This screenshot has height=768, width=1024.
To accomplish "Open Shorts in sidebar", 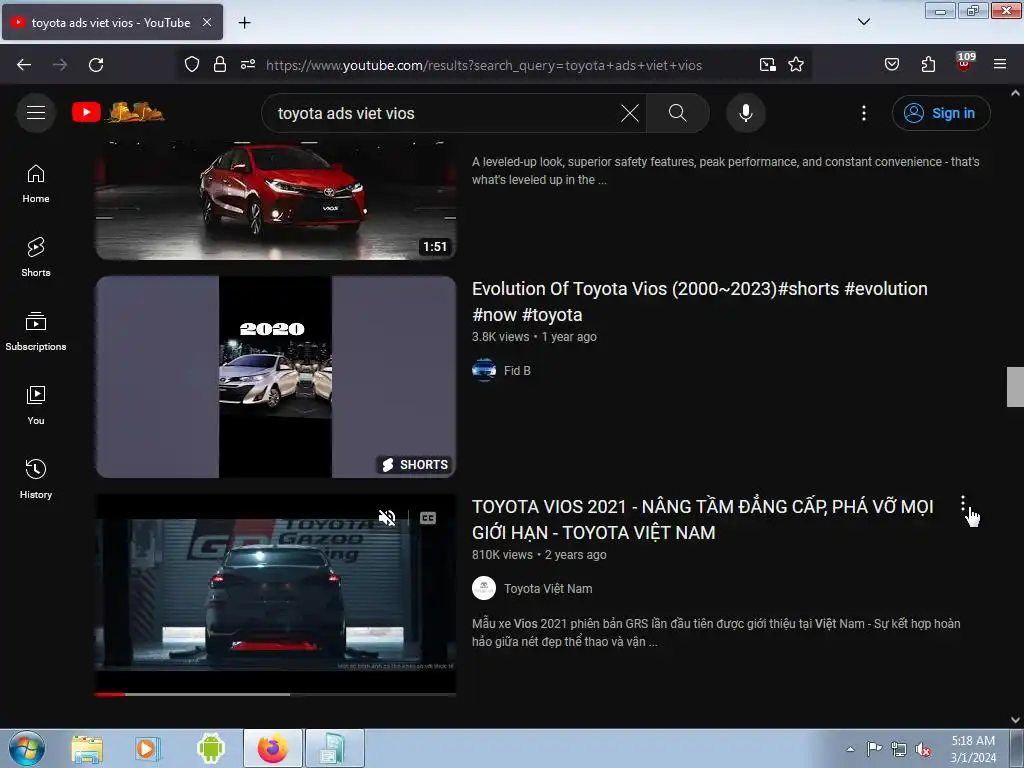I will [36, 257].
